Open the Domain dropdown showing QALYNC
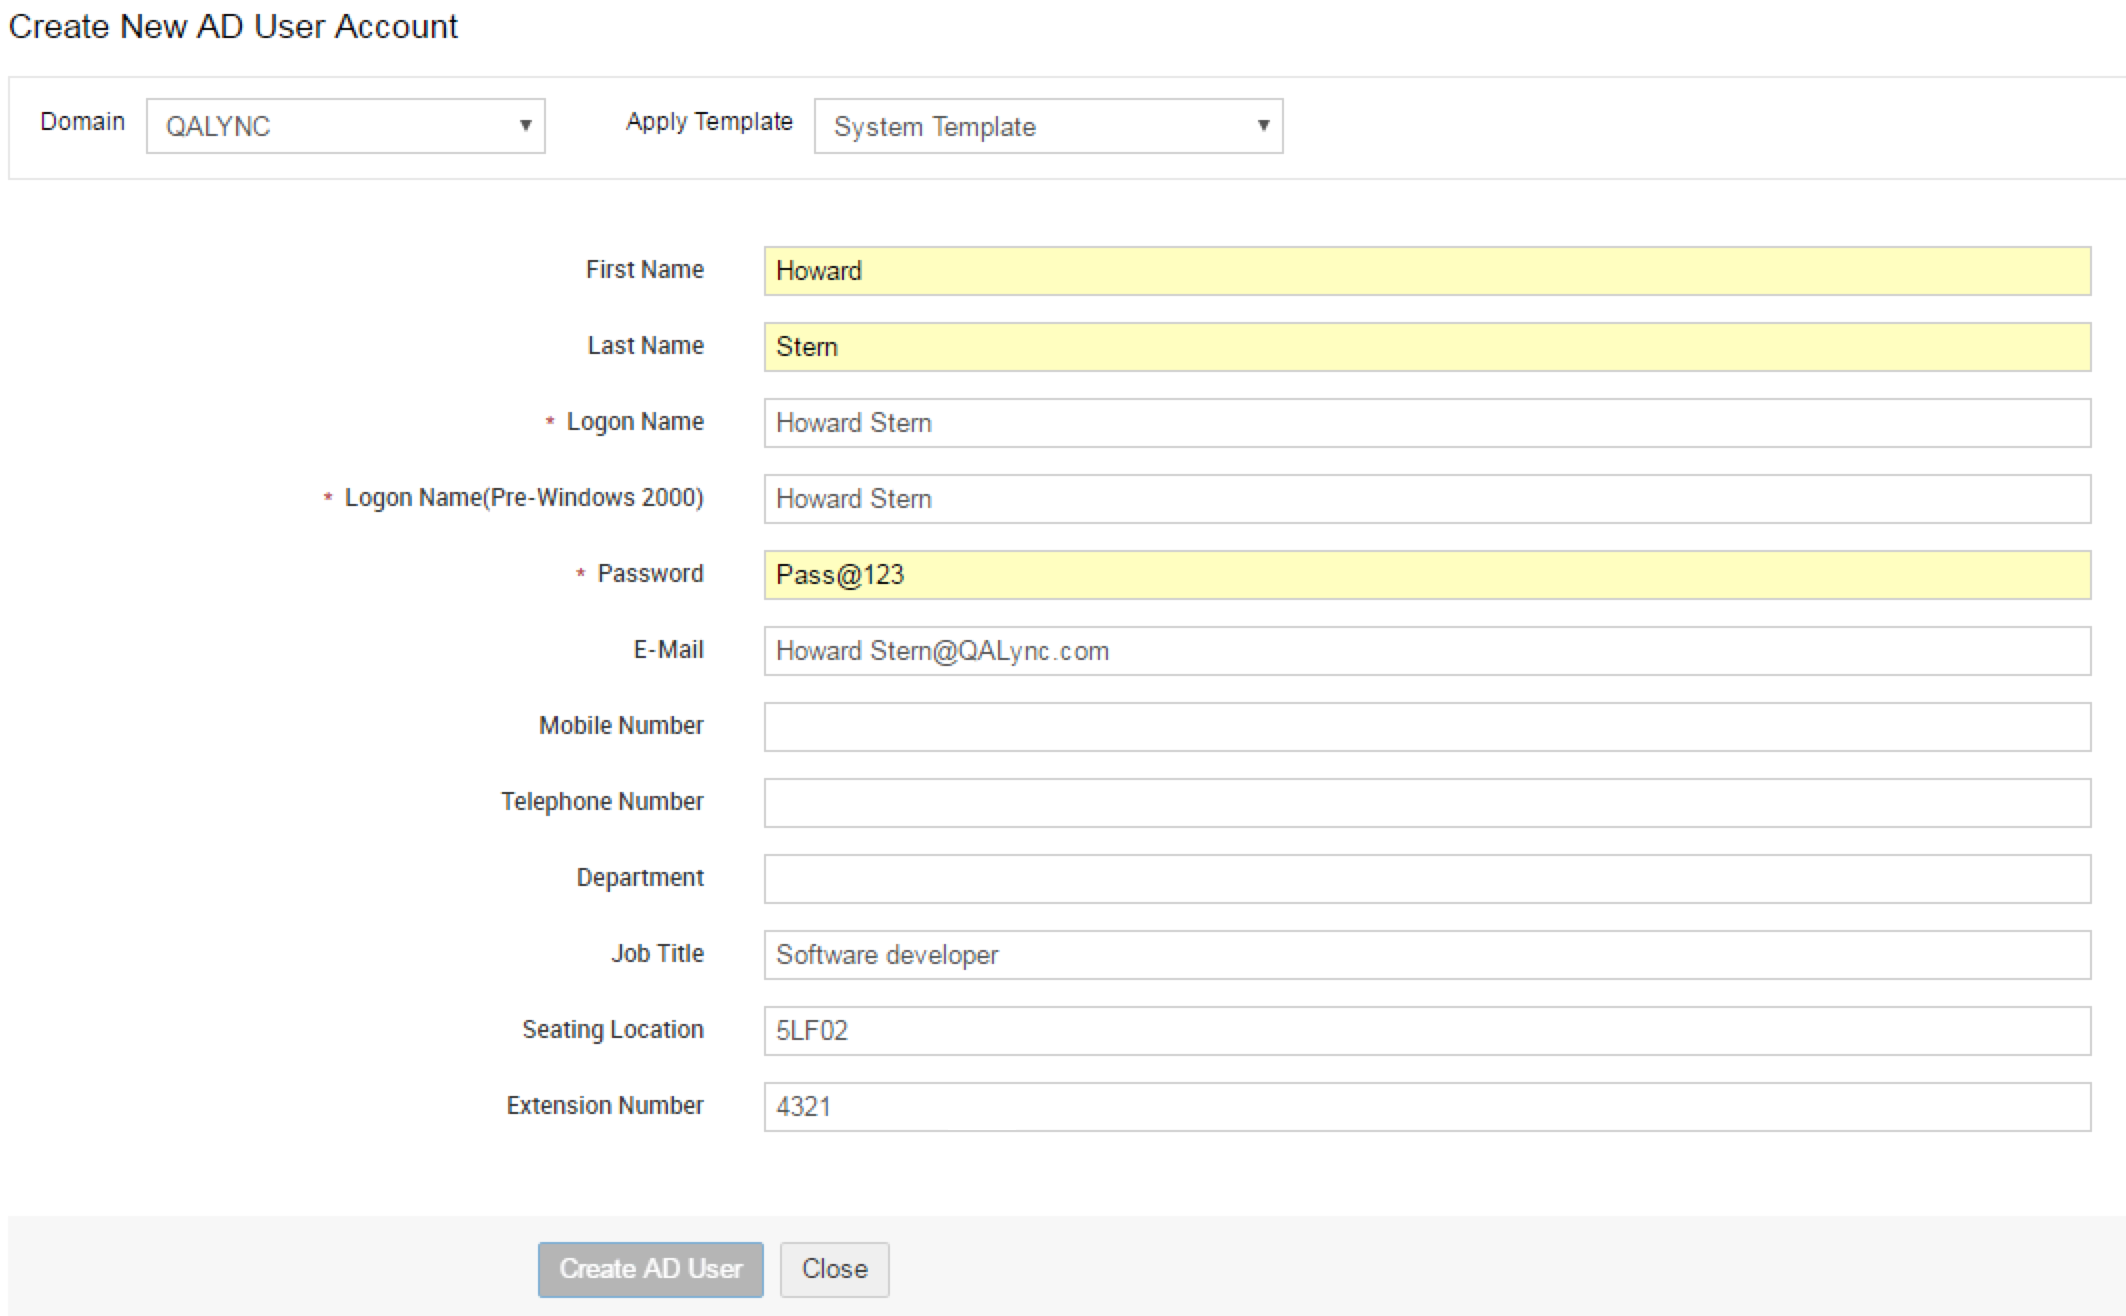The width and height of the screenshot is (2126, 1316). click(345, 126)
